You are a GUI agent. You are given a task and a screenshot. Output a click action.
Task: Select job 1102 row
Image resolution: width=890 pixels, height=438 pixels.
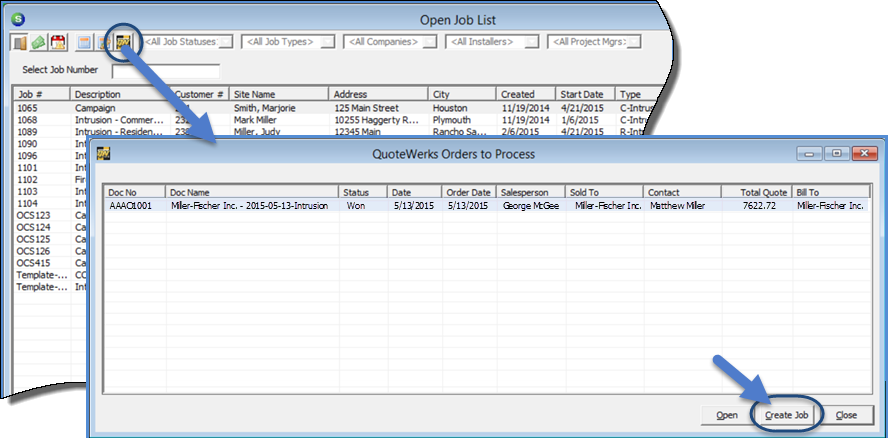(51, 180)
